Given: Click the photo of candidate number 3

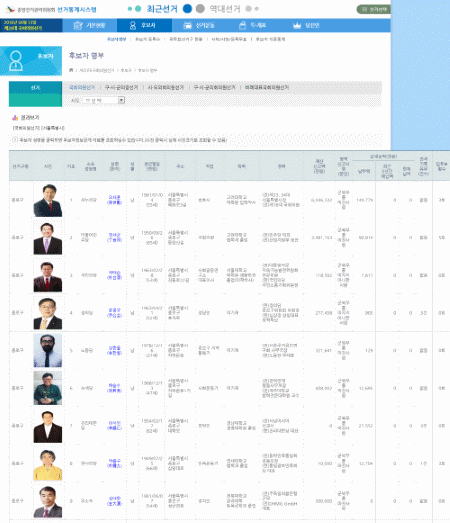Looking at the screenshot, I should [x=48, y=276].
